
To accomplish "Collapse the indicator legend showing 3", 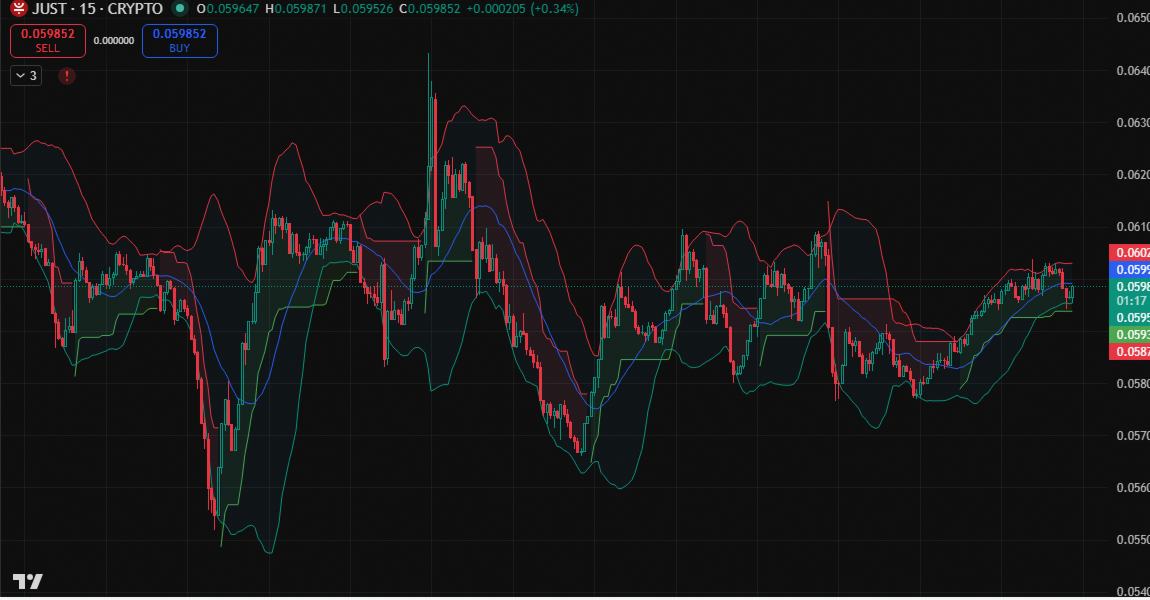I will [x=26, y=76].
